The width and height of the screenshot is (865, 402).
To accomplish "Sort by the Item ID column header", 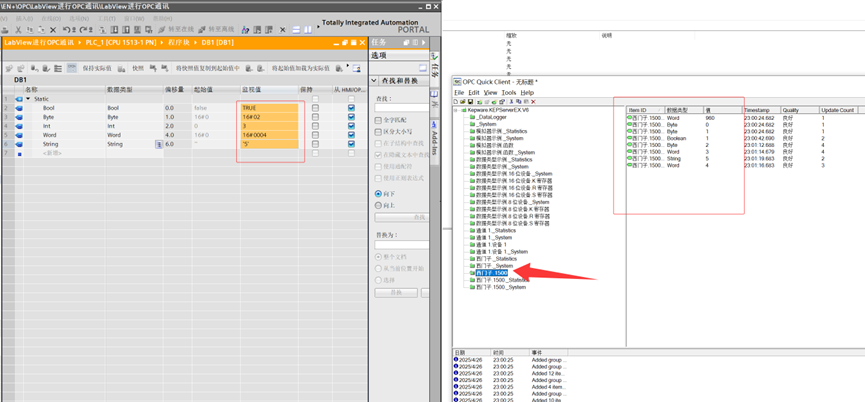I will click(x=645, y=110).
